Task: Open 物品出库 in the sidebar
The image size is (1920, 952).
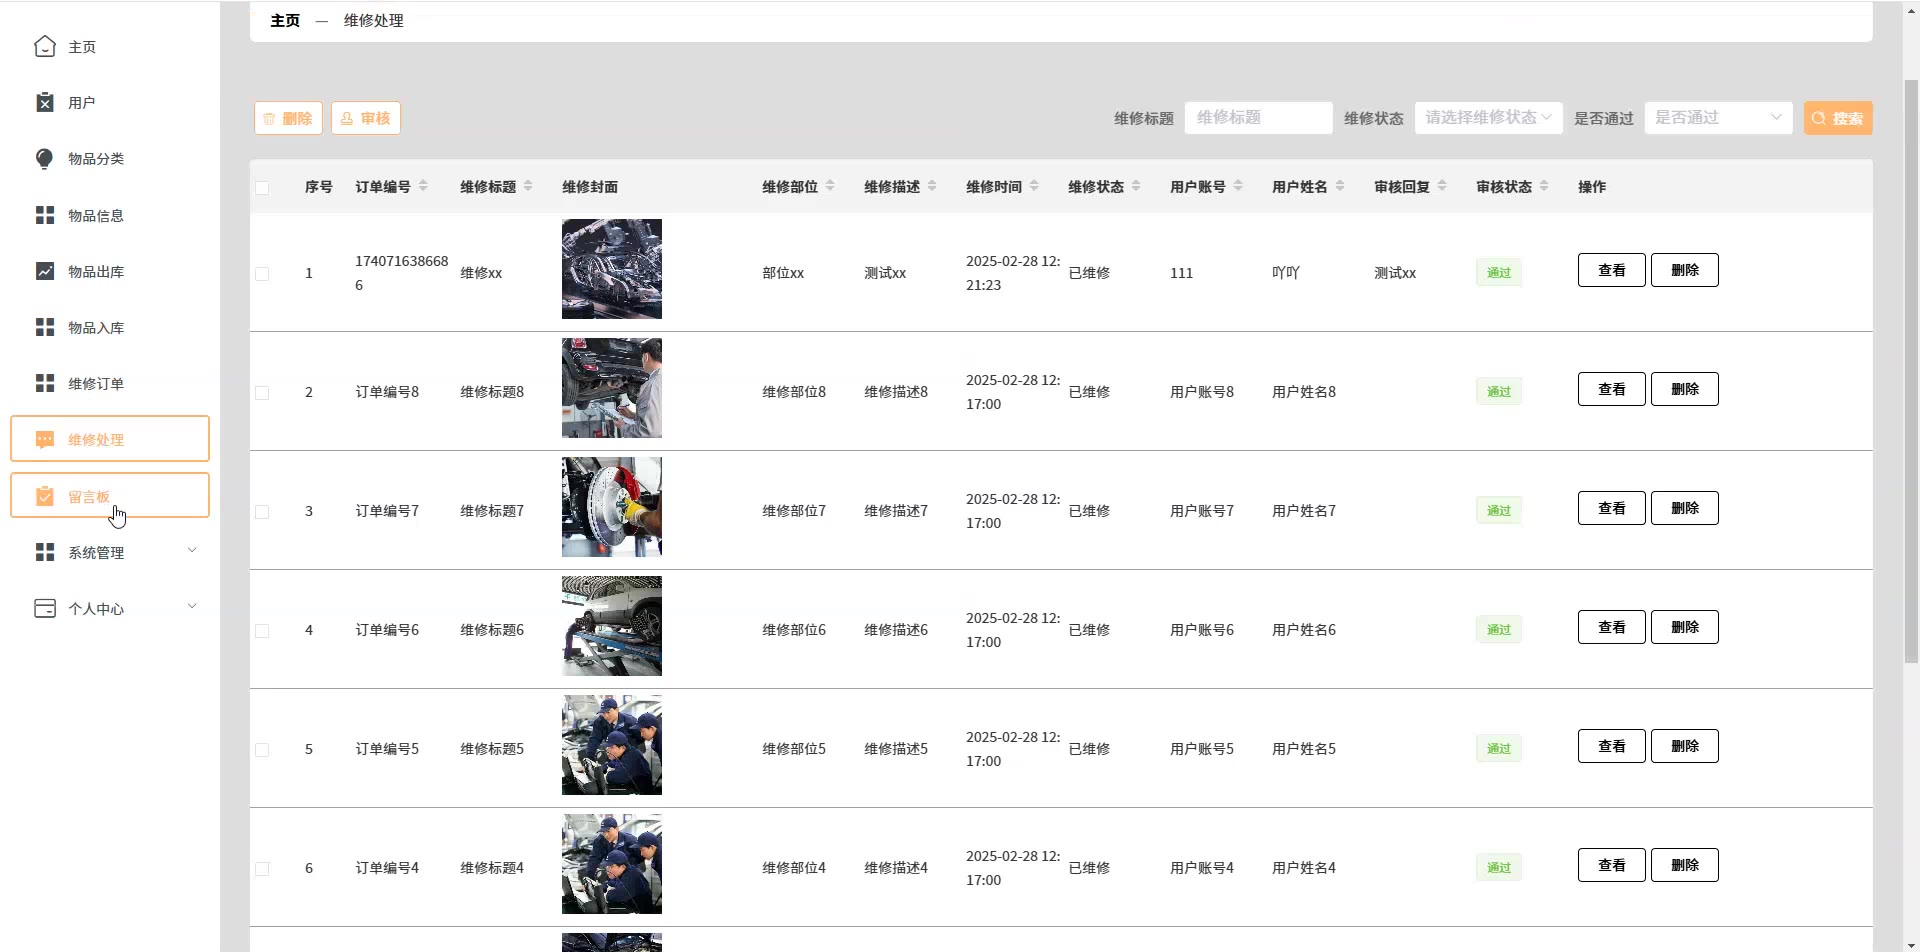Action: coord(110,272)
